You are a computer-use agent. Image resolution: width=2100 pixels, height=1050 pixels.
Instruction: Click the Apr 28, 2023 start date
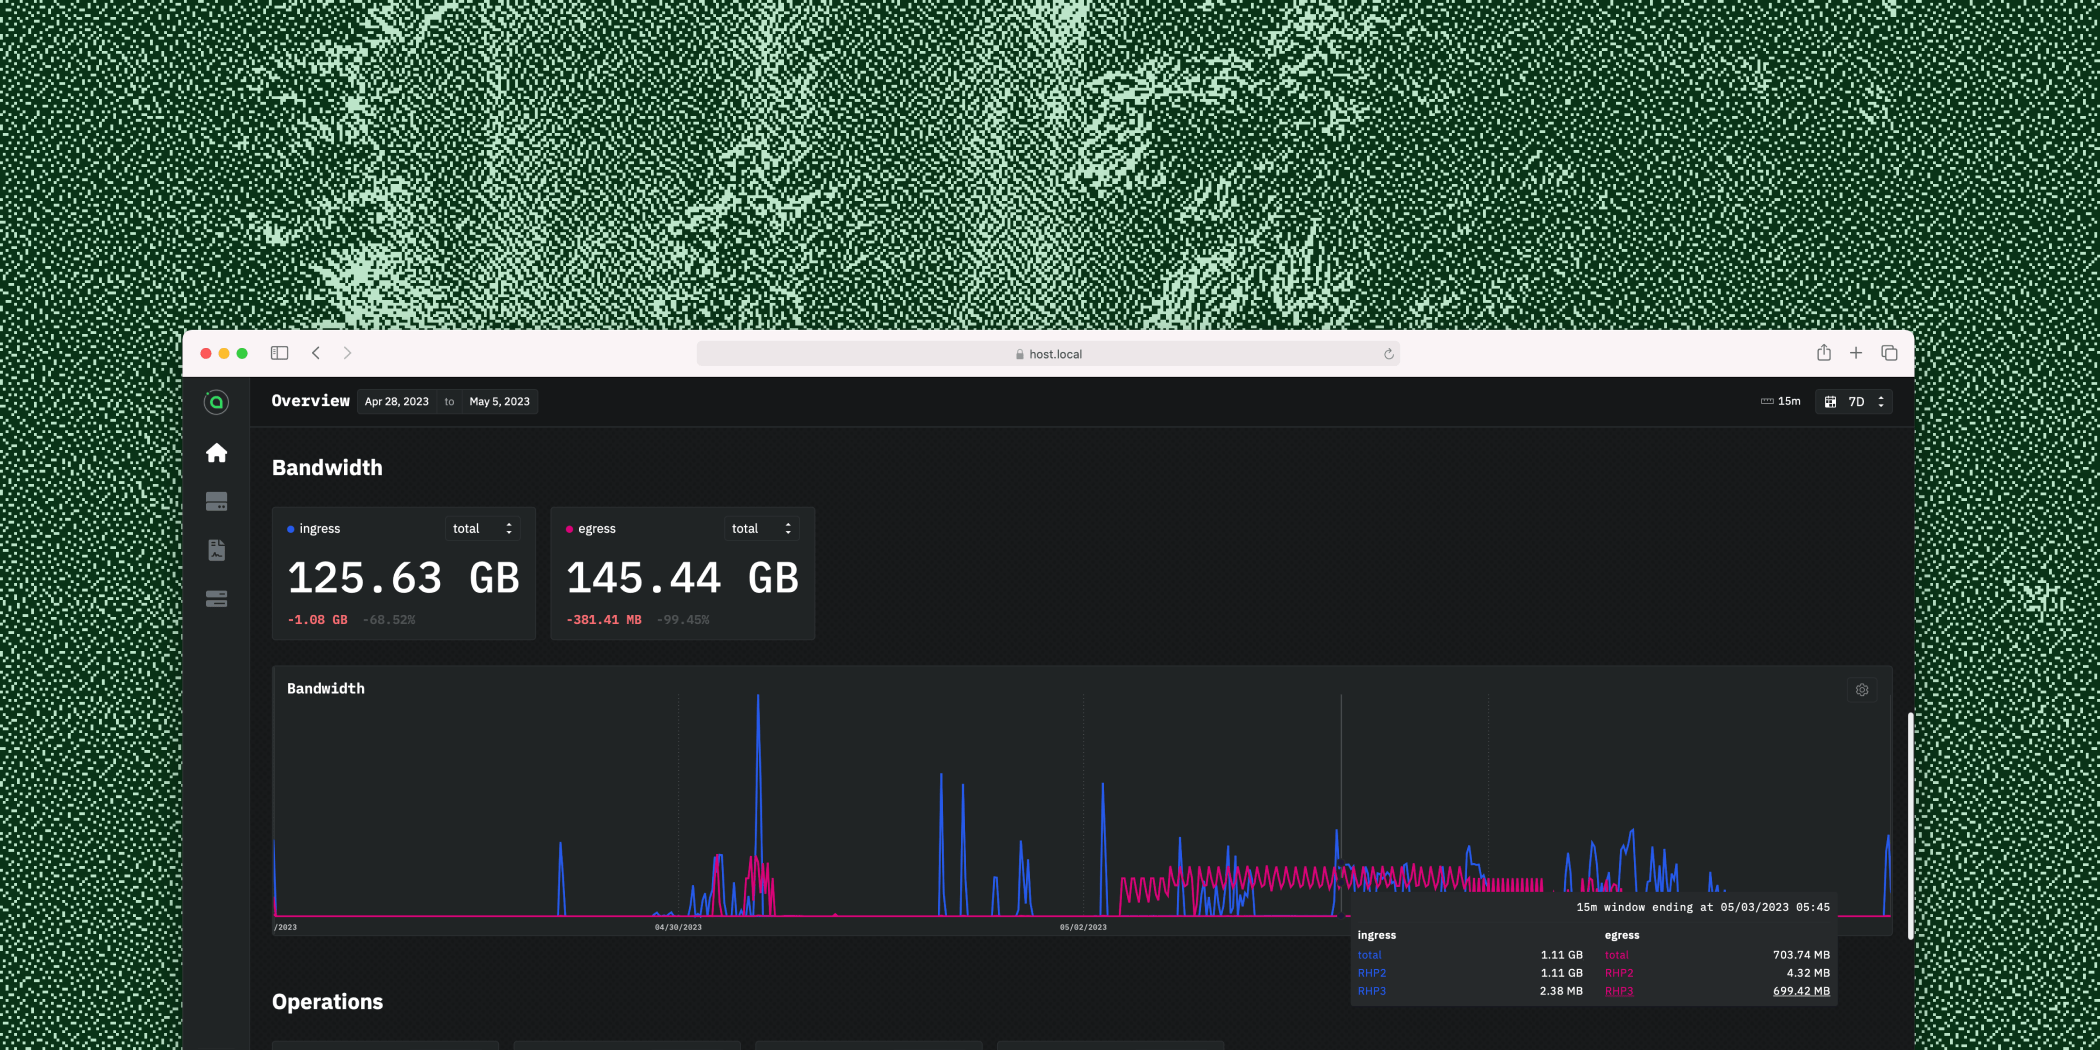[x=396, y=402]
